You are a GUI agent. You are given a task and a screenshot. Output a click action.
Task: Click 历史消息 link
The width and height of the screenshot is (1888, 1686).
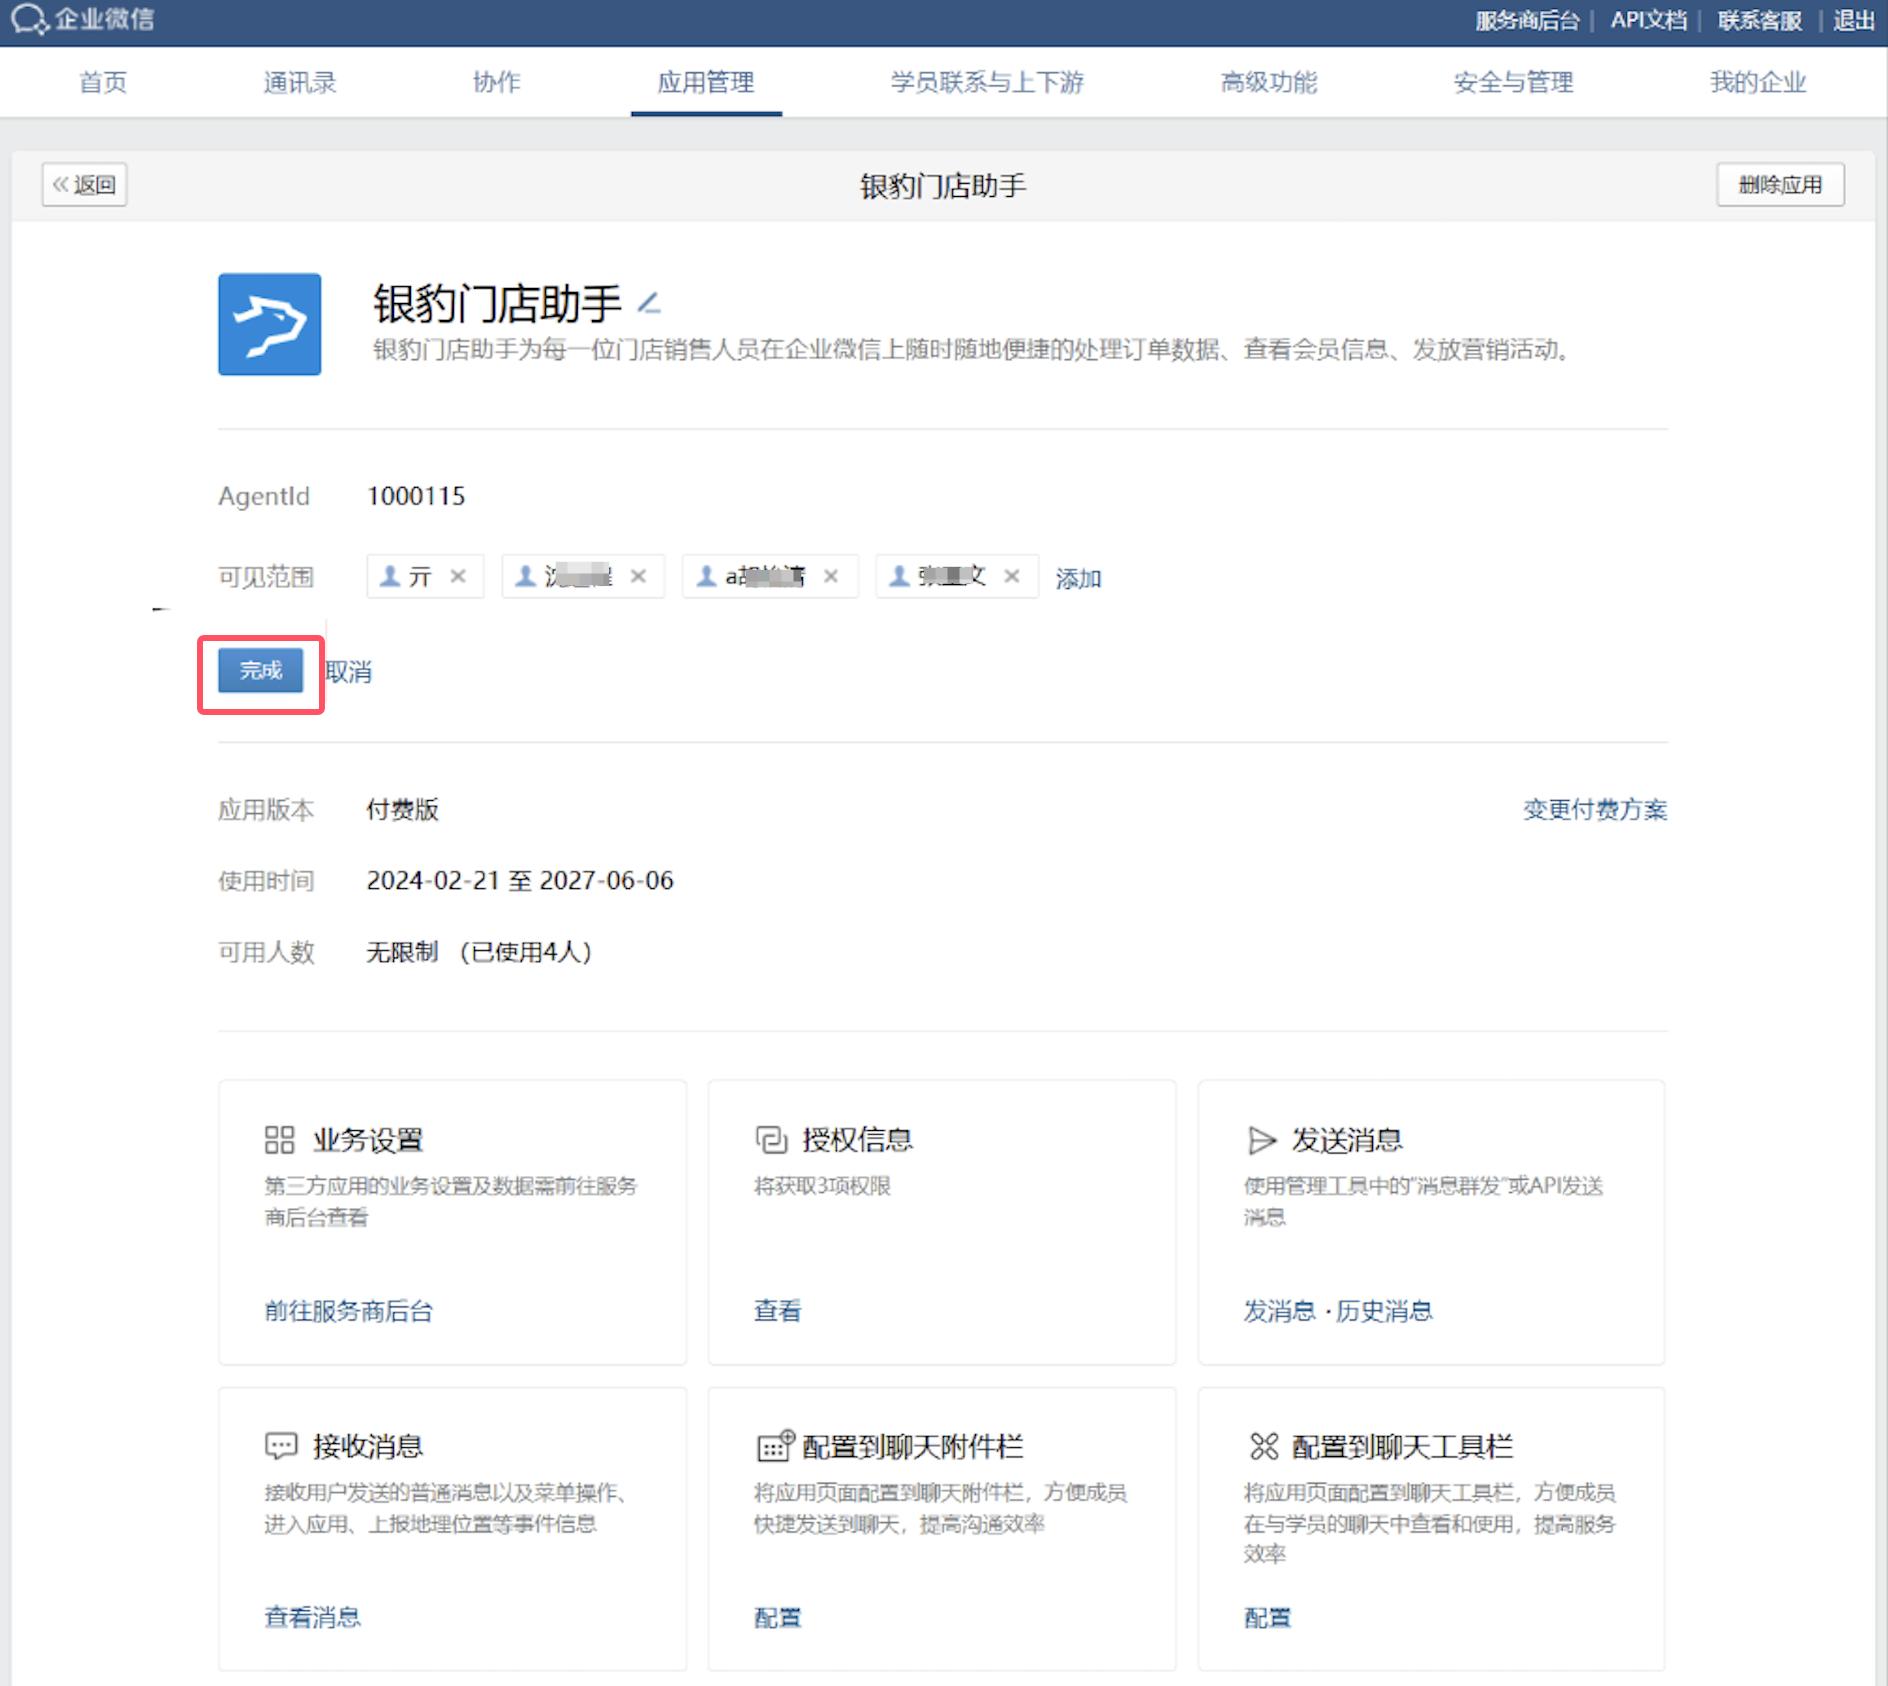coord(1384,1311)
